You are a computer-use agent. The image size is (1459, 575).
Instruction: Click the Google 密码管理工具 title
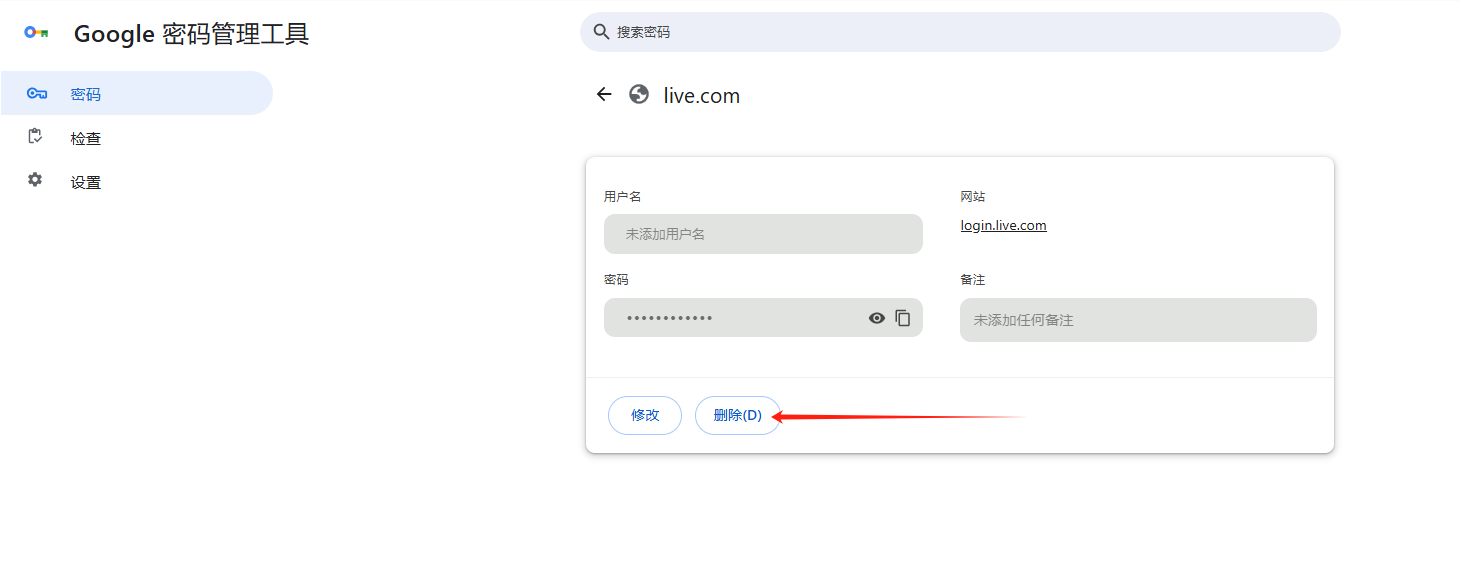tap(192, 34)
